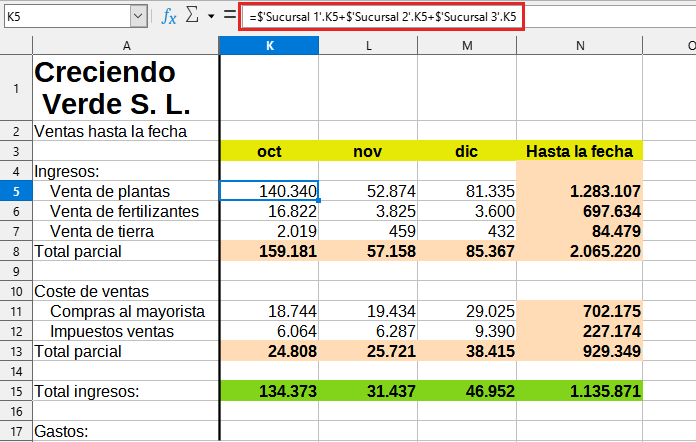Click the Total parcial label in row 8
This screenshot has height=442, width=696.
(x=126, y=251)
